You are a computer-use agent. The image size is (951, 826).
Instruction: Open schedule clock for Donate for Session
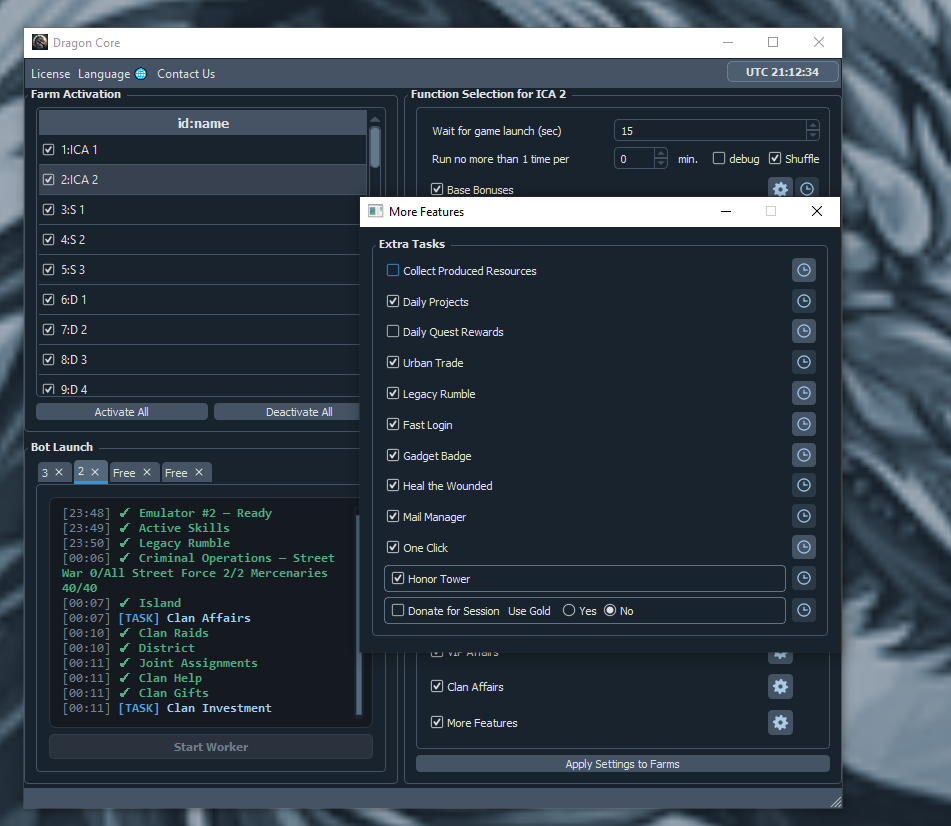pos(804,610)
